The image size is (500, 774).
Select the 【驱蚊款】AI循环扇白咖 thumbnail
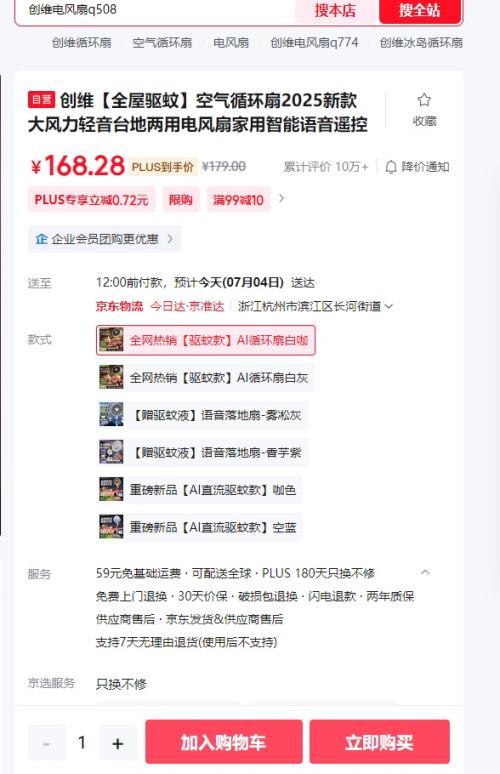(x=112, y=340)
